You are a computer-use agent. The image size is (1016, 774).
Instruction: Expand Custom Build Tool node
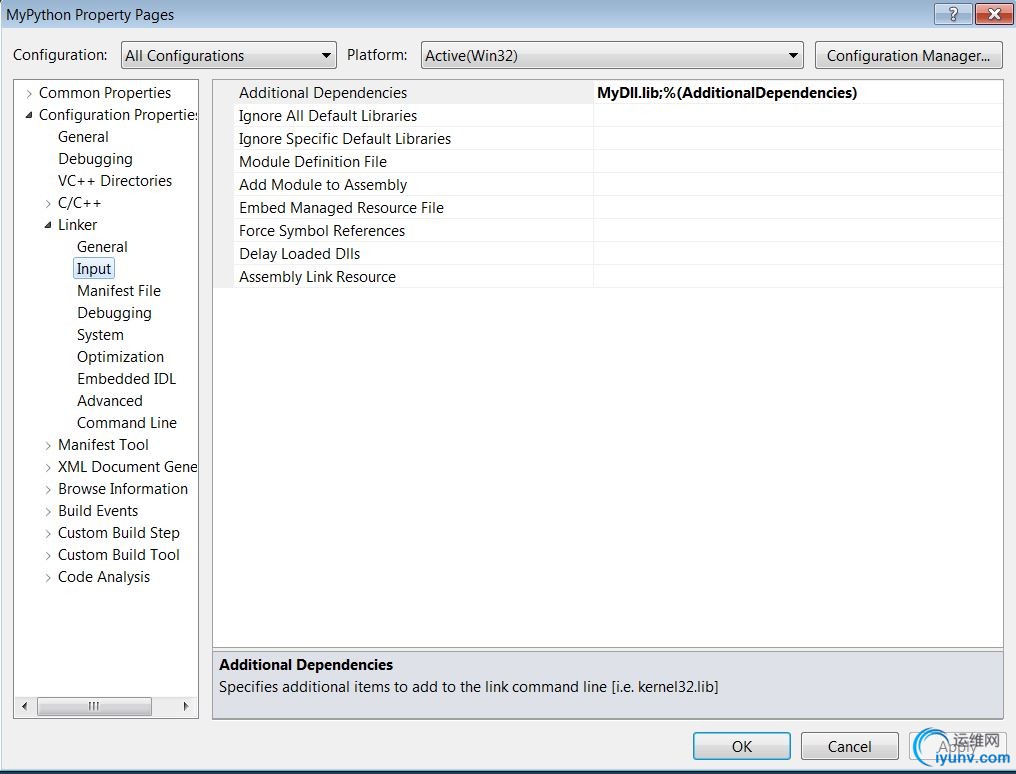coord(48,556)
